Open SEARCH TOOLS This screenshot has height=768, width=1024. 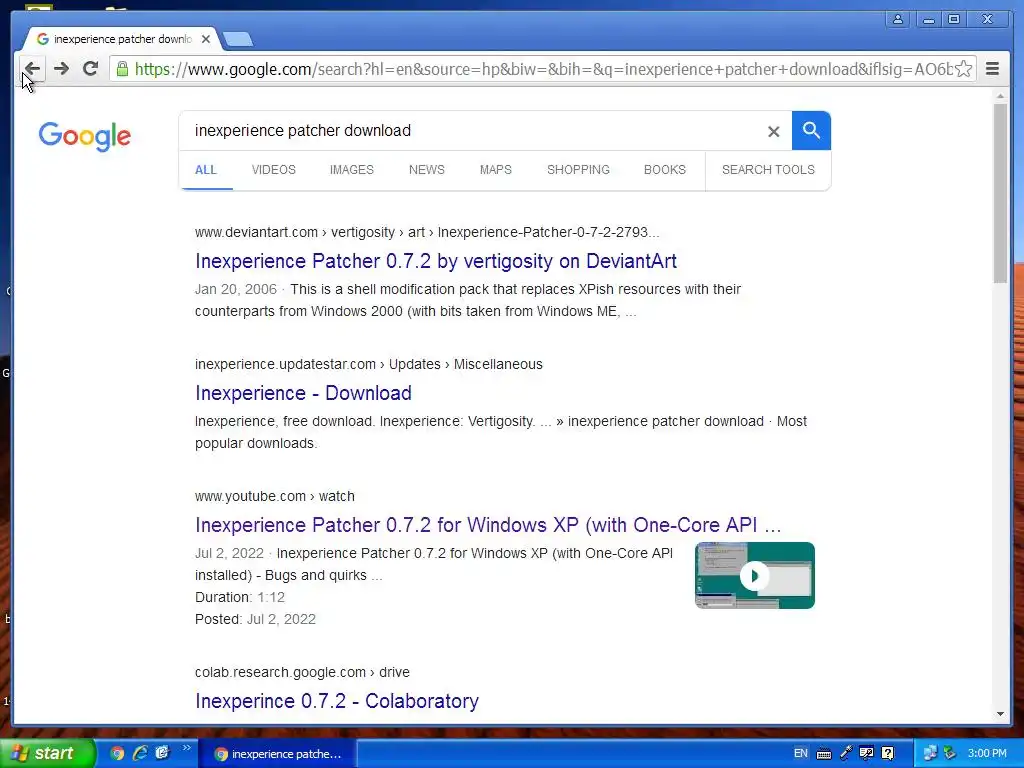(768, 170)
